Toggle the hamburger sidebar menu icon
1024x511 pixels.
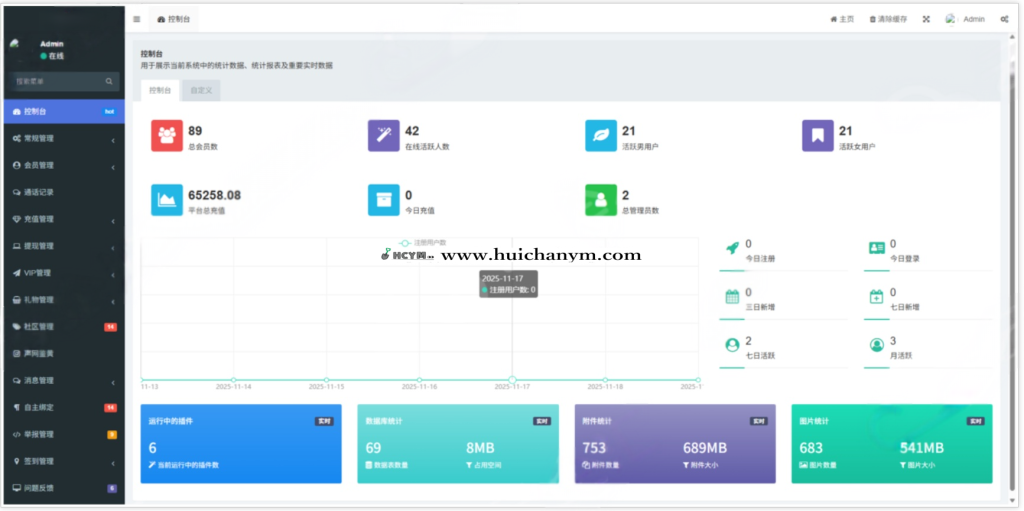pos(137,19)
